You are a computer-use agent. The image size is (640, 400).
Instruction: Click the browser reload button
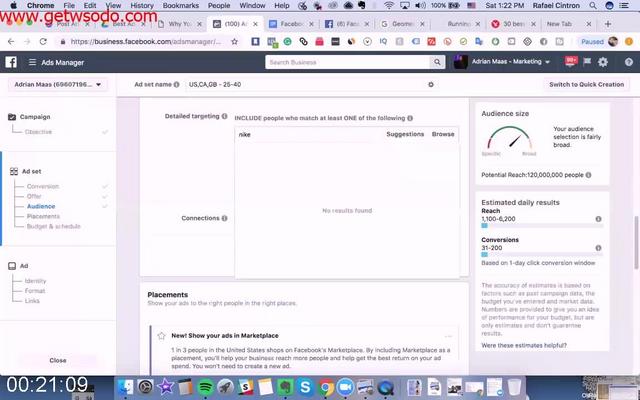(43, 41)
